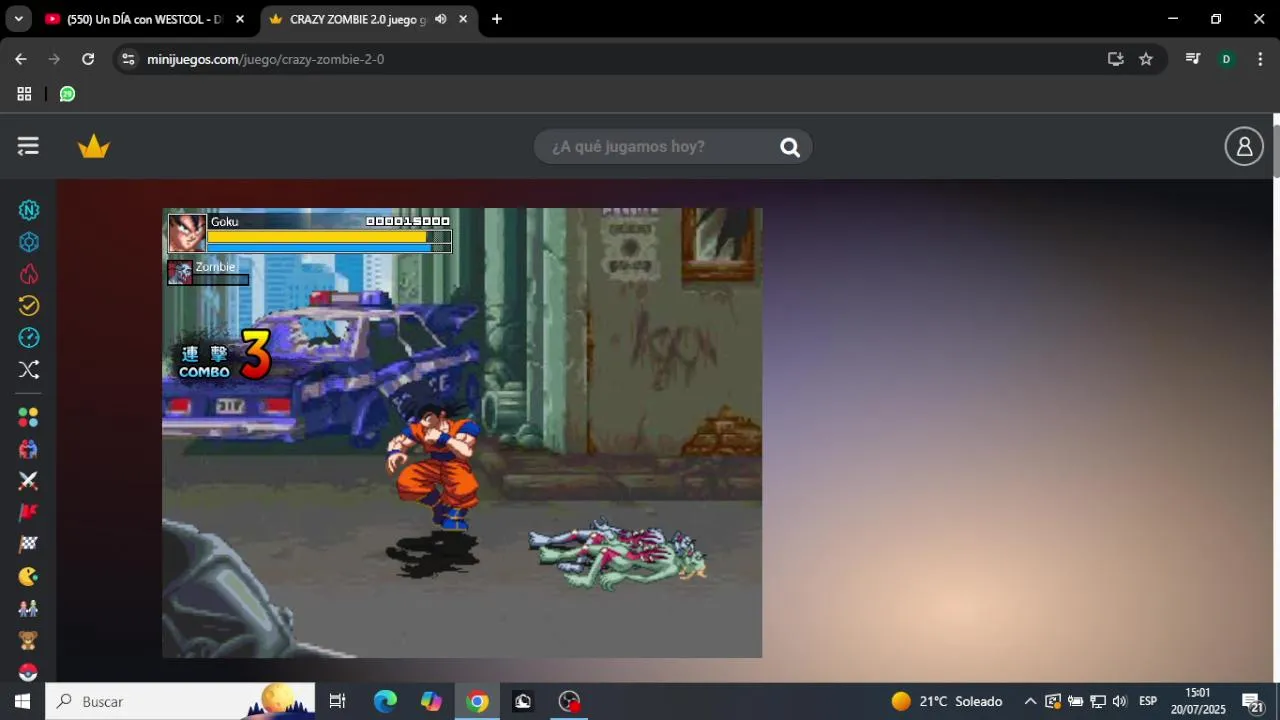Open Task View on the taskbar

point(337,701)
